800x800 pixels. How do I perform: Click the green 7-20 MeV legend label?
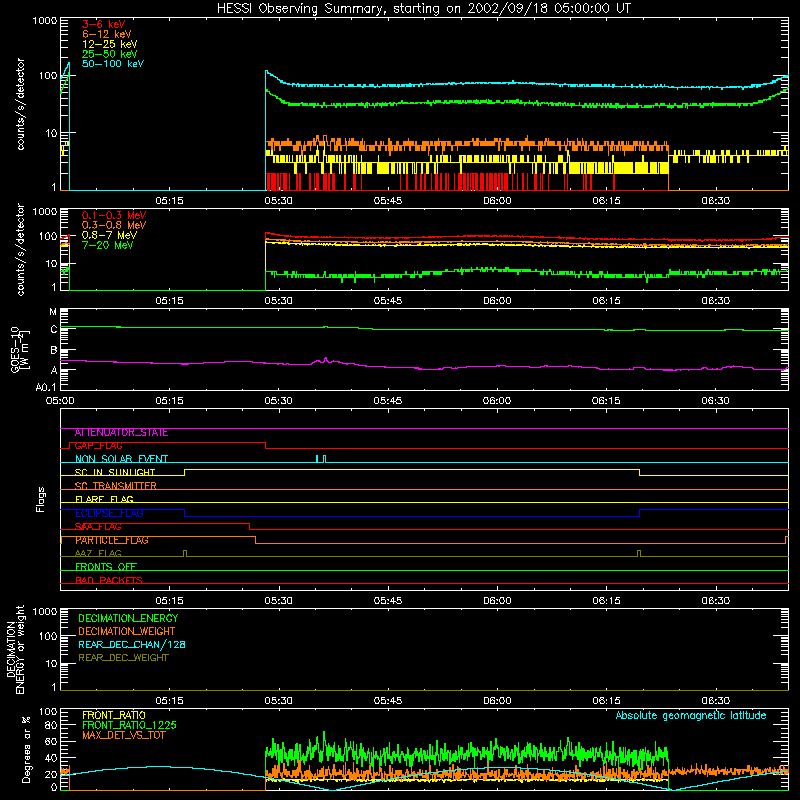[x=107, y=245]
